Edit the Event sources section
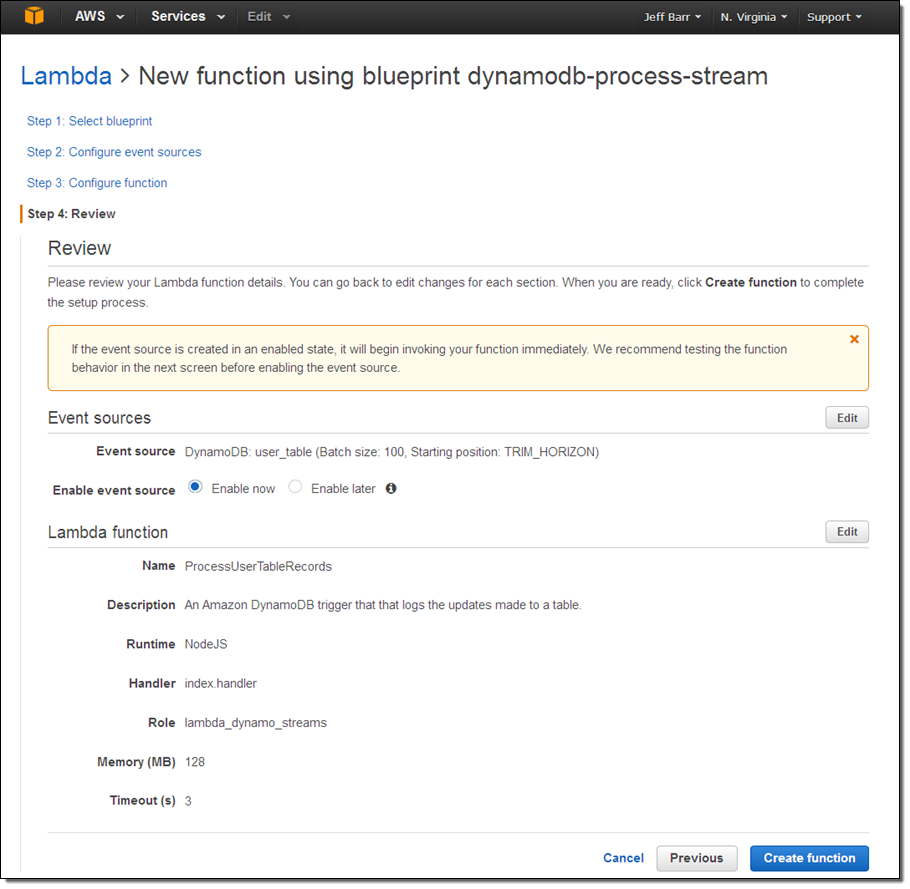910x889 pixels. [x=847, y=418]
